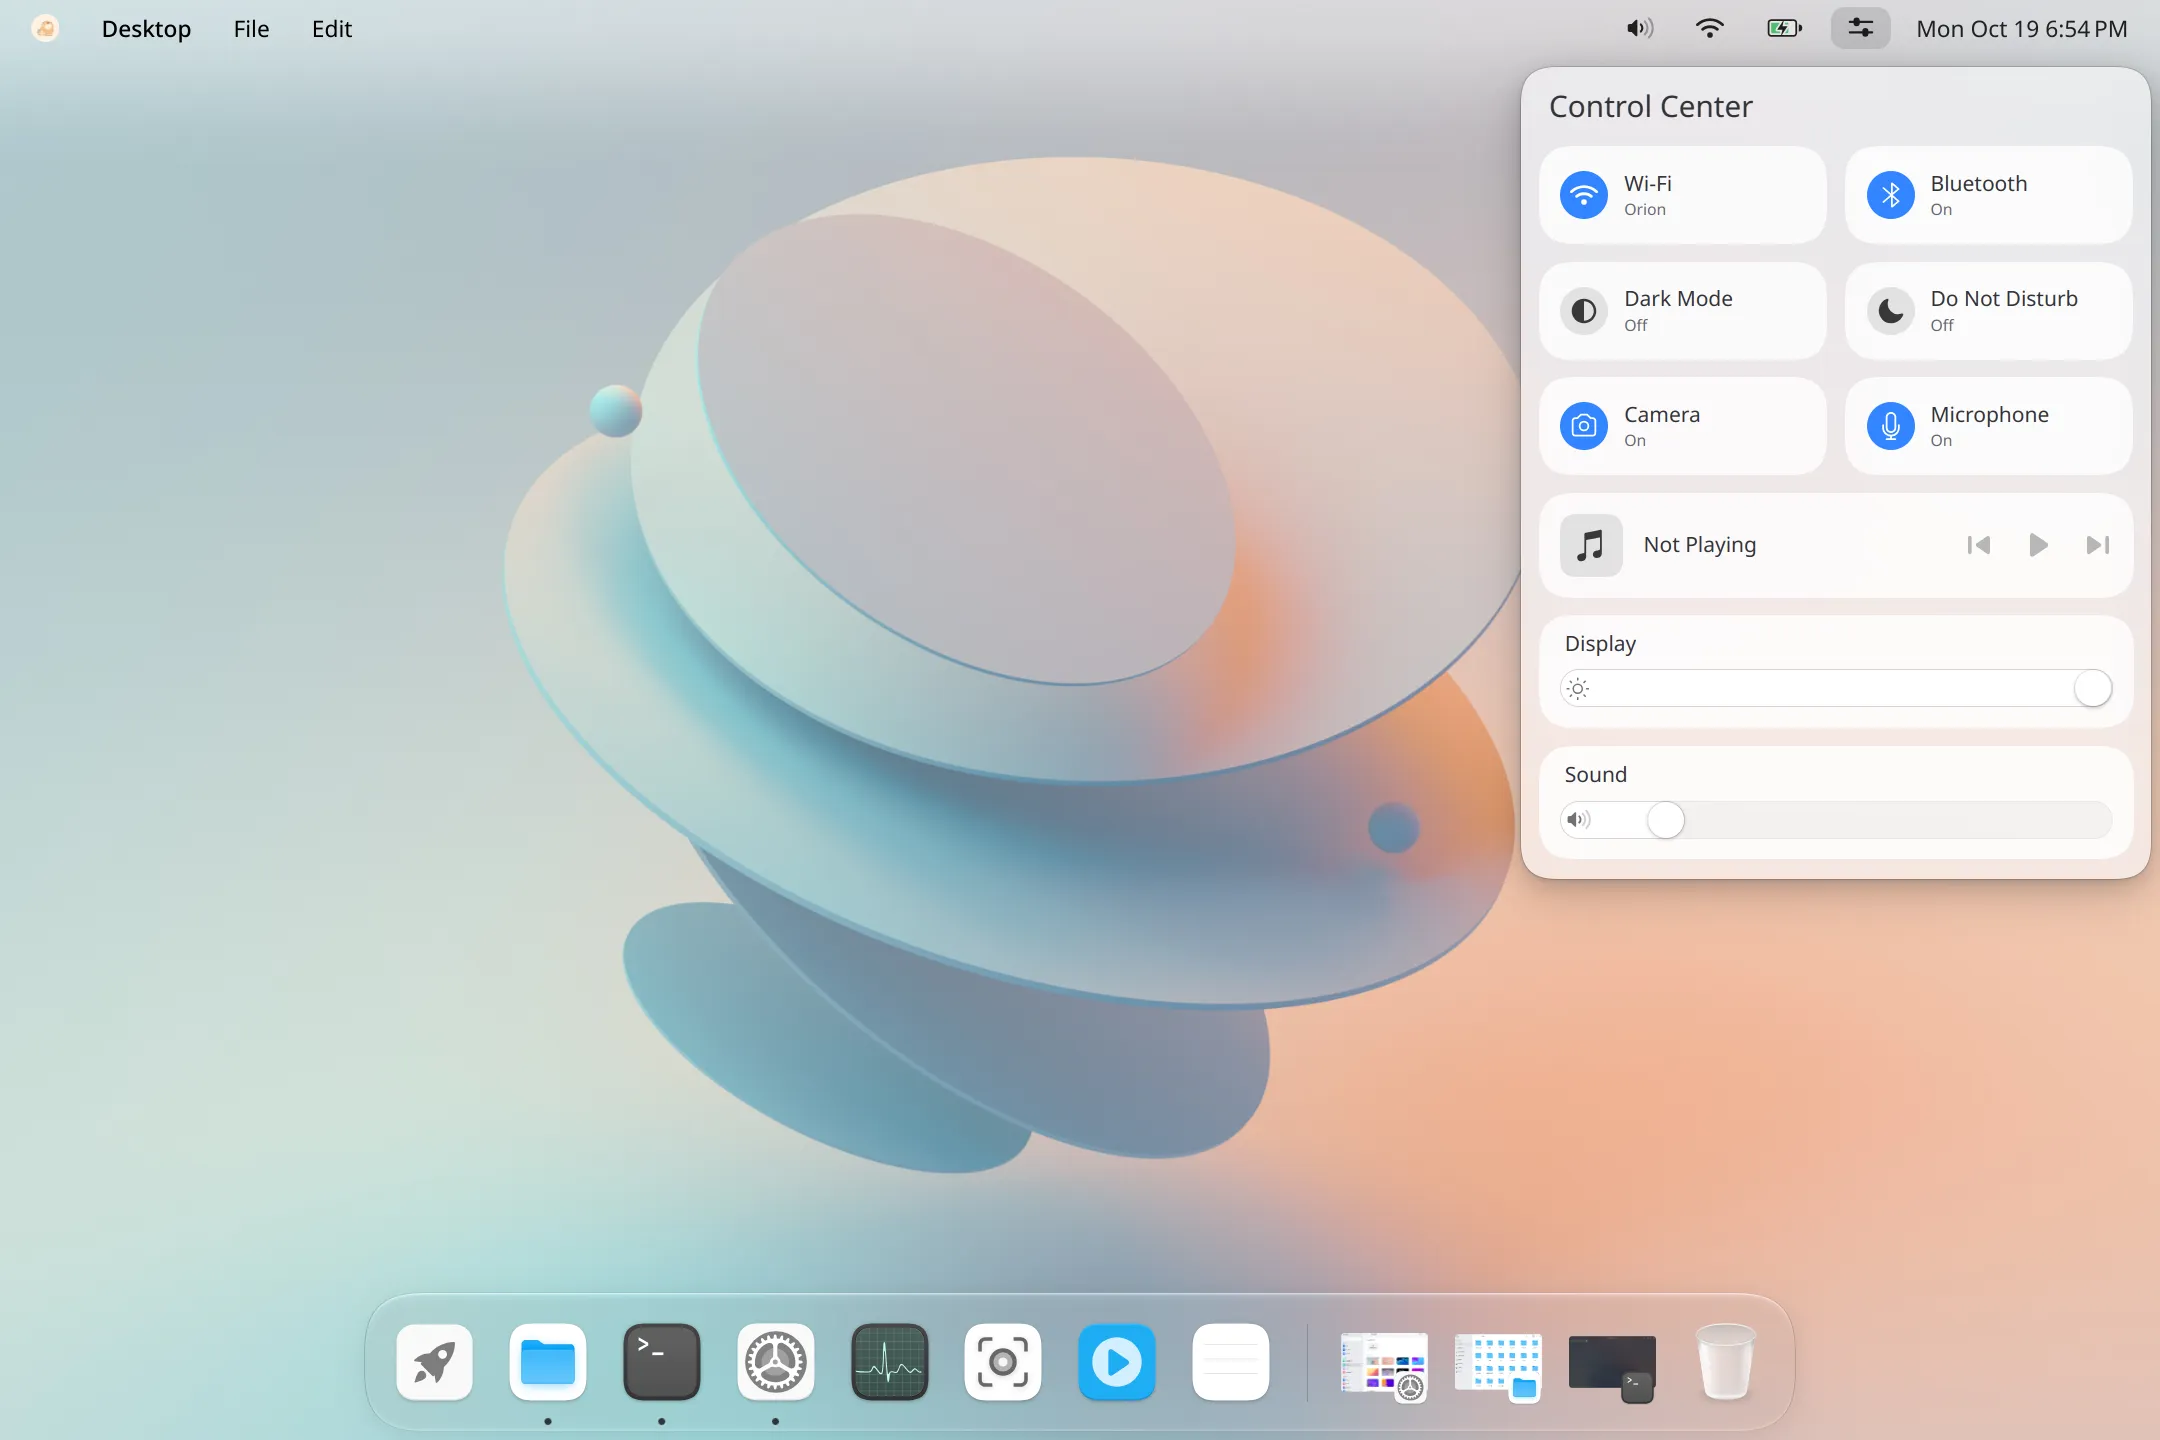The image size is (2160, 1440).
Task: Open the white notes app dock icon
Action: click(1231, 1362)
